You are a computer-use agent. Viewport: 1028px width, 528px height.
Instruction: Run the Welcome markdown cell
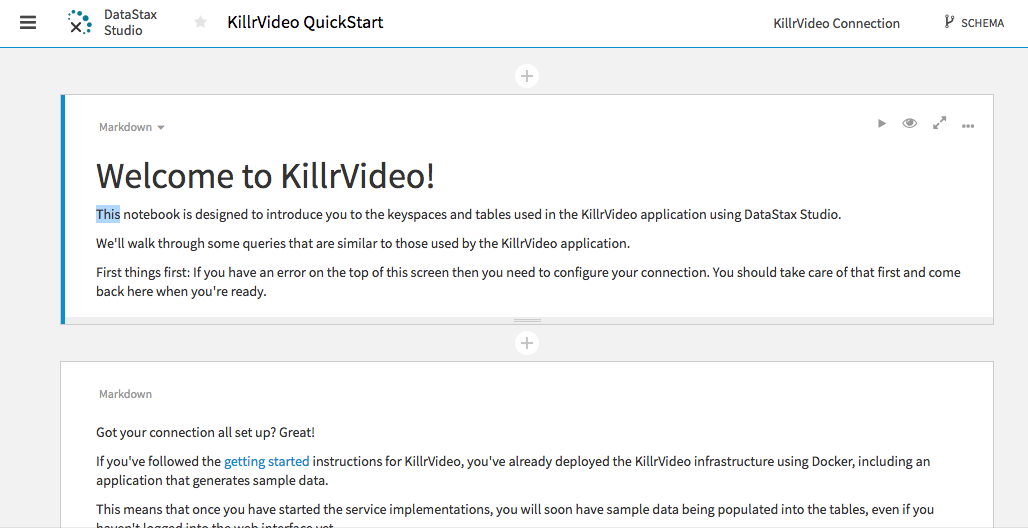pos(882,123)
